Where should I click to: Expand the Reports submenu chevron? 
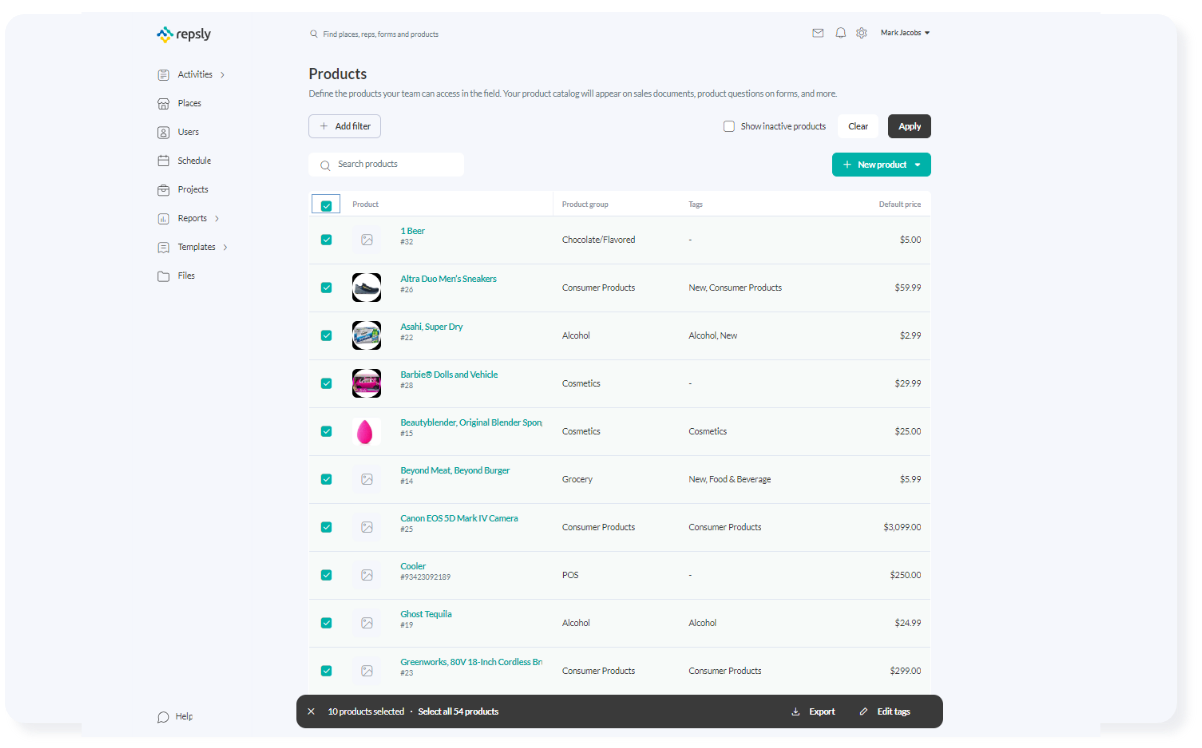coord(217,219)
